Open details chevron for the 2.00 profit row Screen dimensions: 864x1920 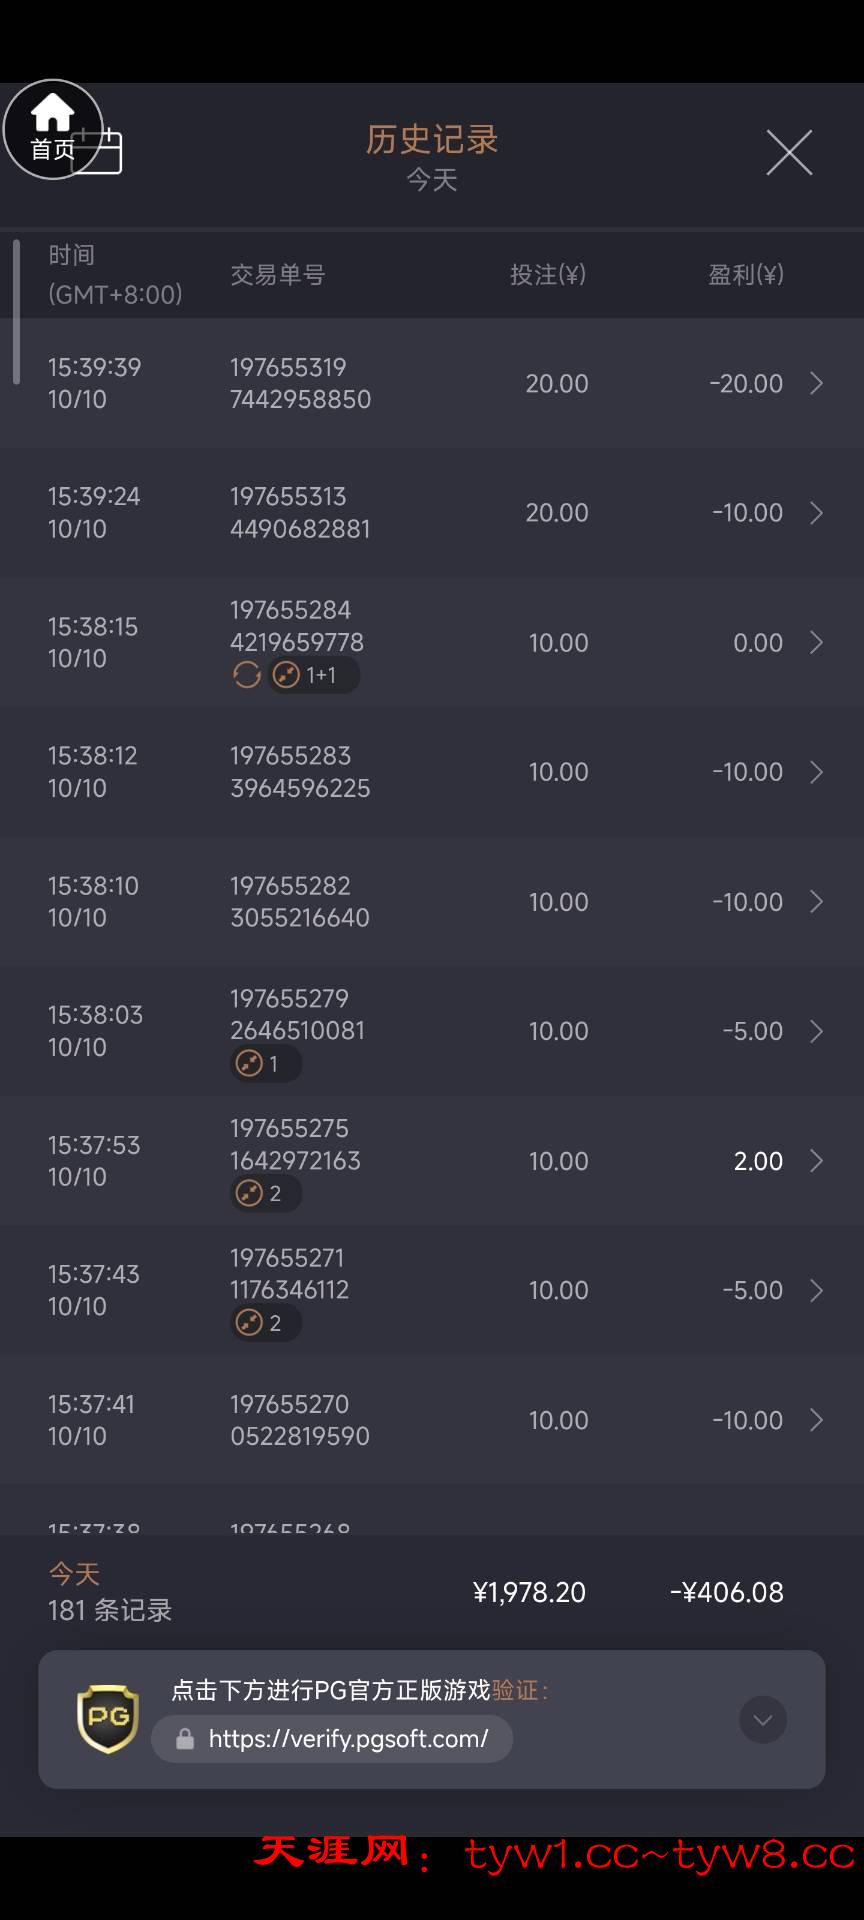click(816, 1161)
